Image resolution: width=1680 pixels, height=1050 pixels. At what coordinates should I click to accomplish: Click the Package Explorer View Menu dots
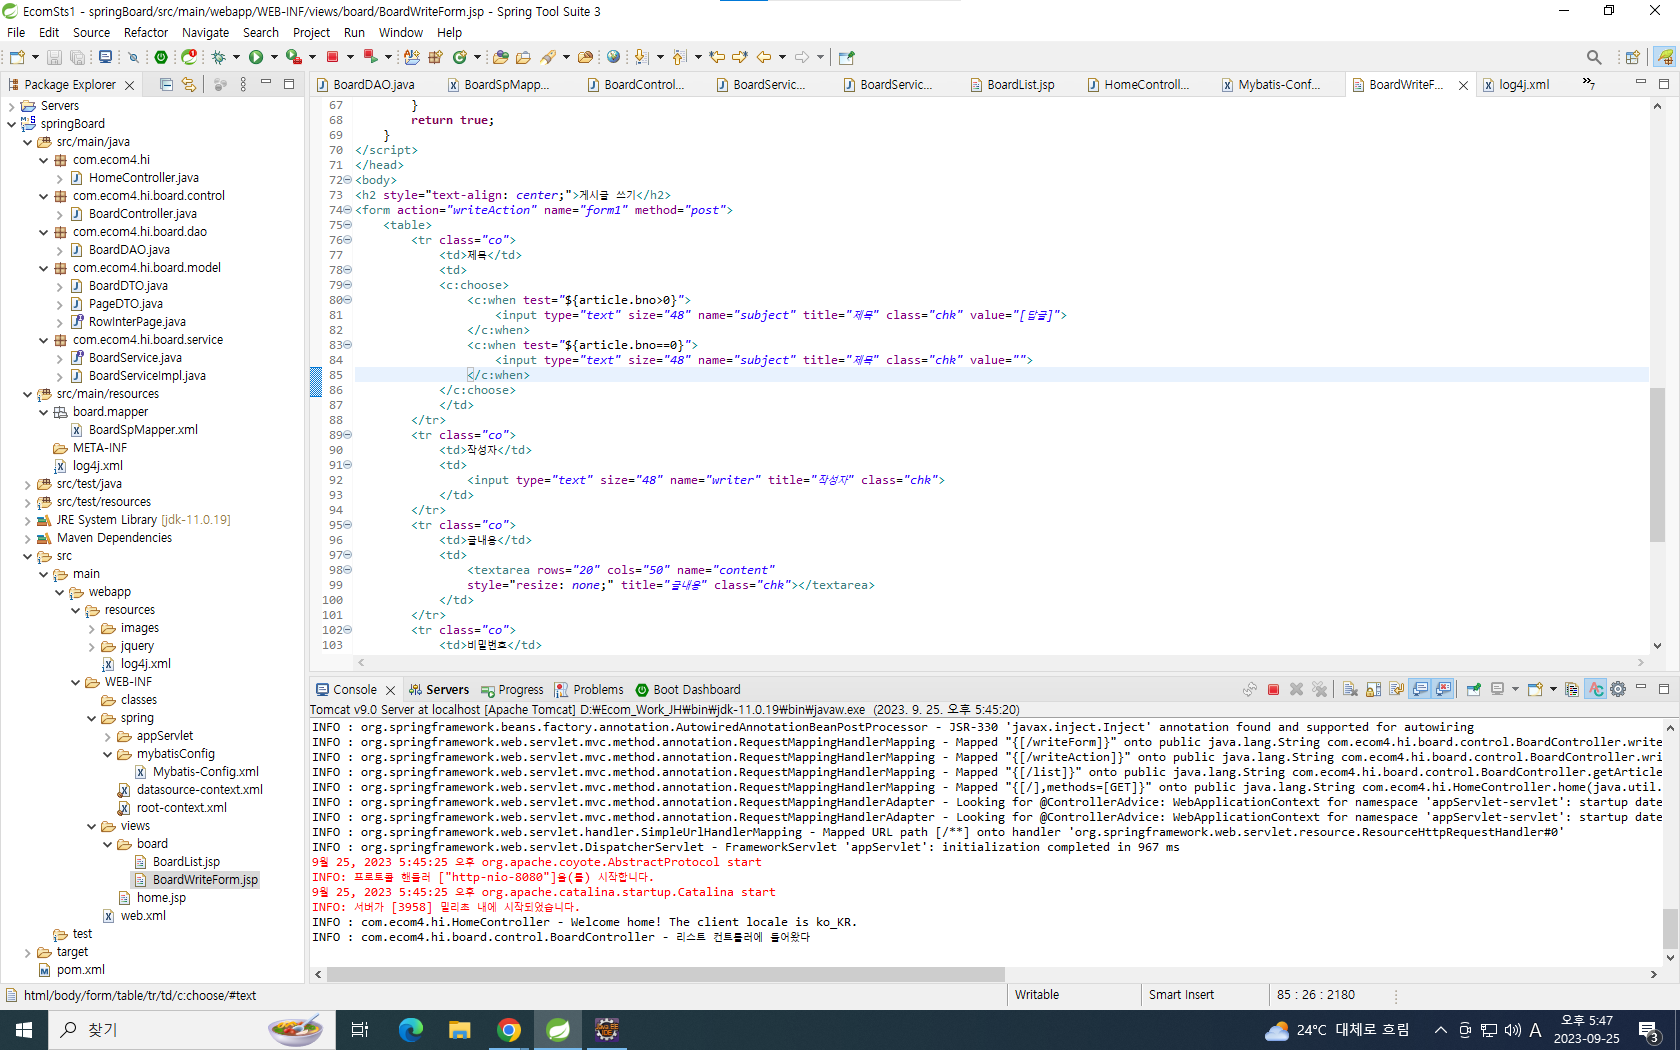[243, 85]
